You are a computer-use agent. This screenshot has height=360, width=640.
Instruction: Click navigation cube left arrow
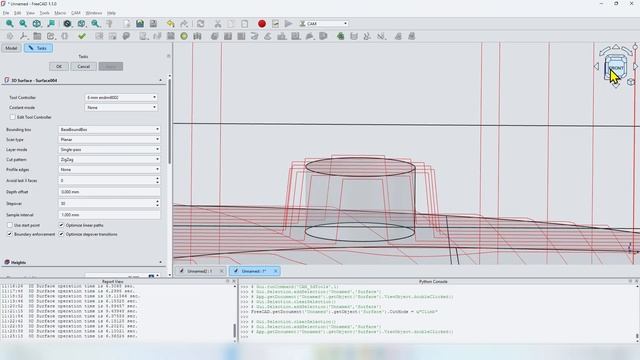coord(596,66)
